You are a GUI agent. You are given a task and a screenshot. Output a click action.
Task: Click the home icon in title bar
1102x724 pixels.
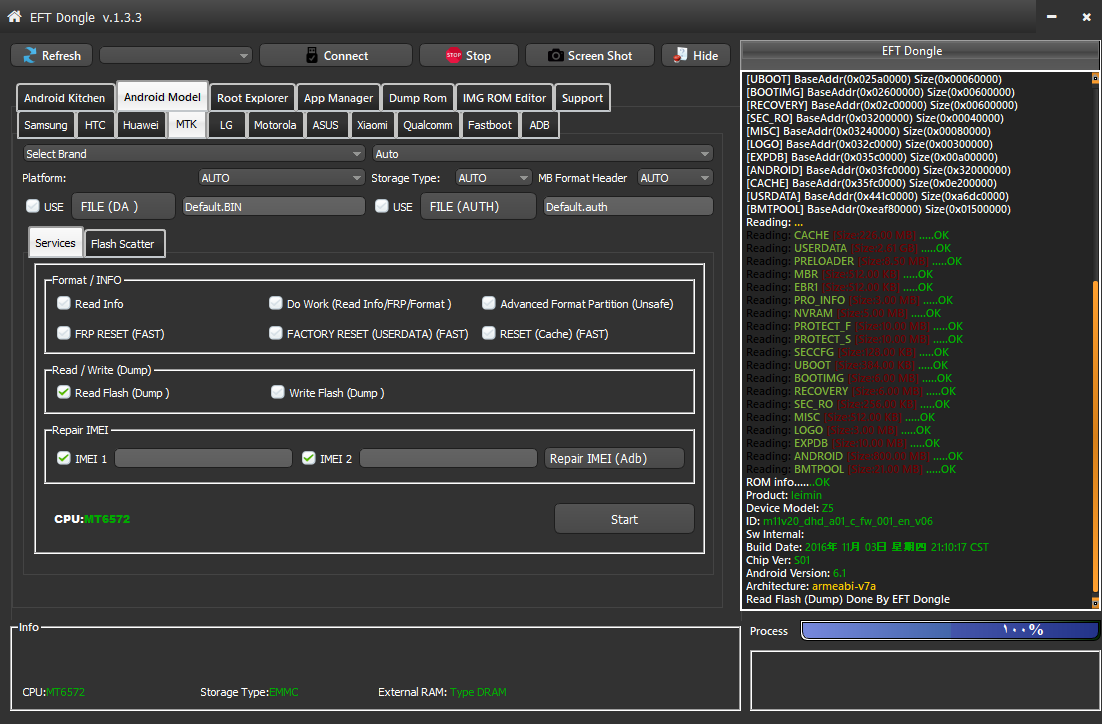tap(14, 17)
